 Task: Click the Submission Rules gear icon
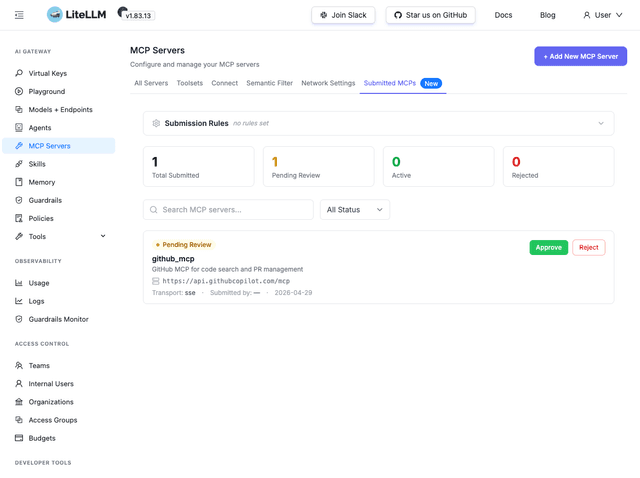[x=156, y=123]
